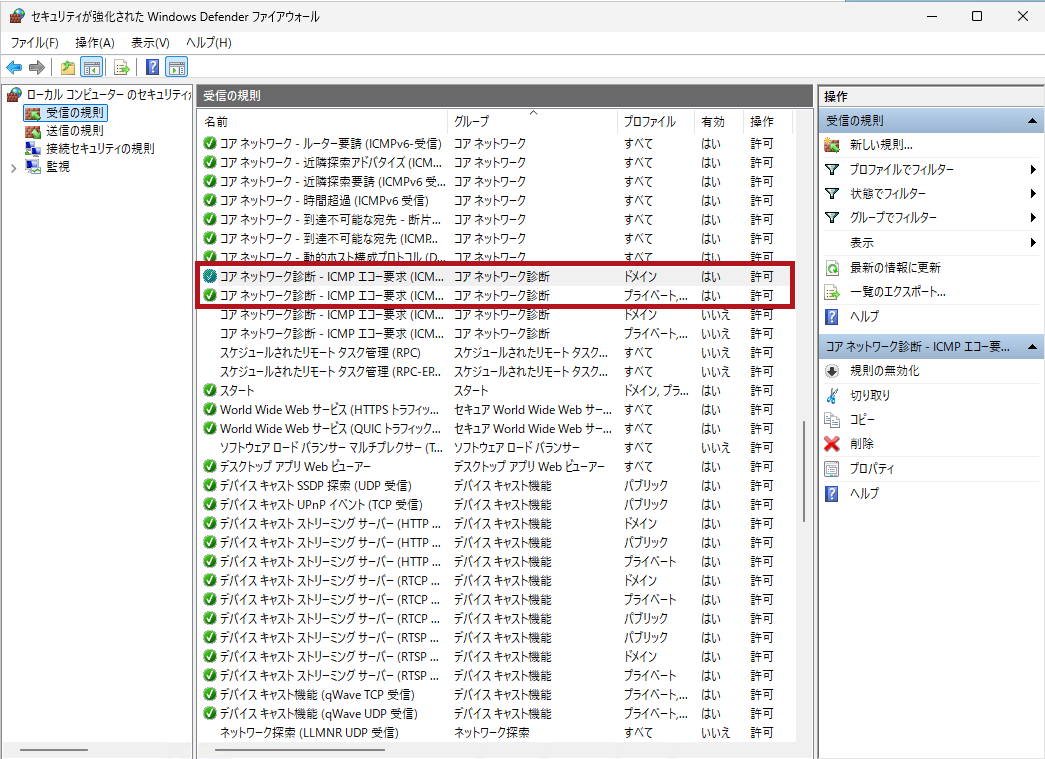Sort by the グループ column header
The image size is (1045, 759).
coord(532,121)
